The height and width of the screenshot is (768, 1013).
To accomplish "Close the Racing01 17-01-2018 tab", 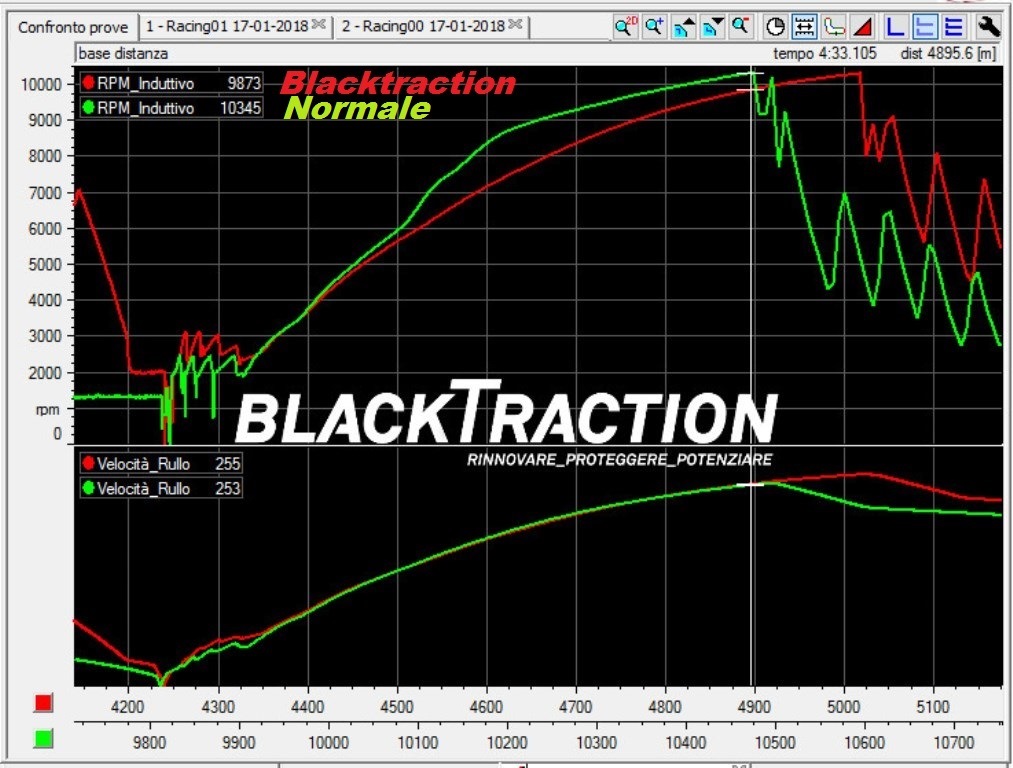I will click(x=319, y=25).
